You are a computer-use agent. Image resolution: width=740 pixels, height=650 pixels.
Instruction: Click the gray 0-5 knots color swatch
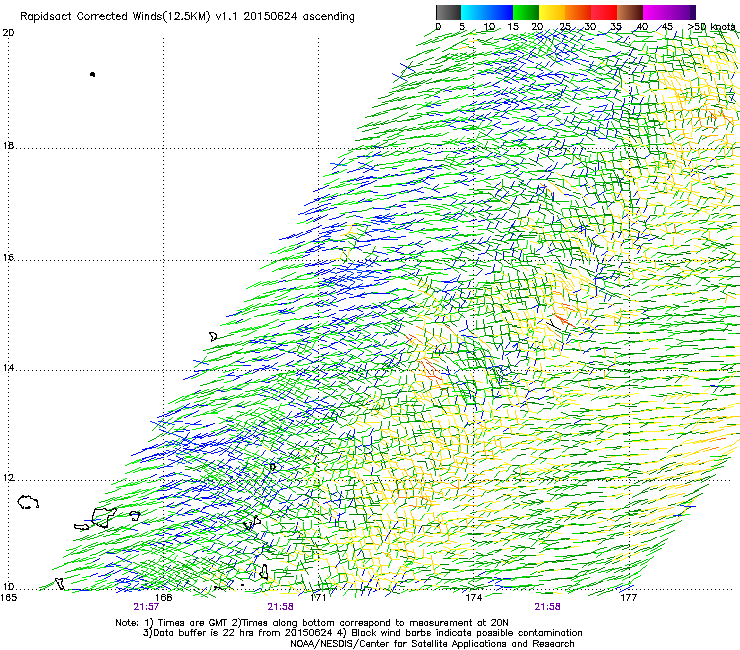(x=449, y=12)
